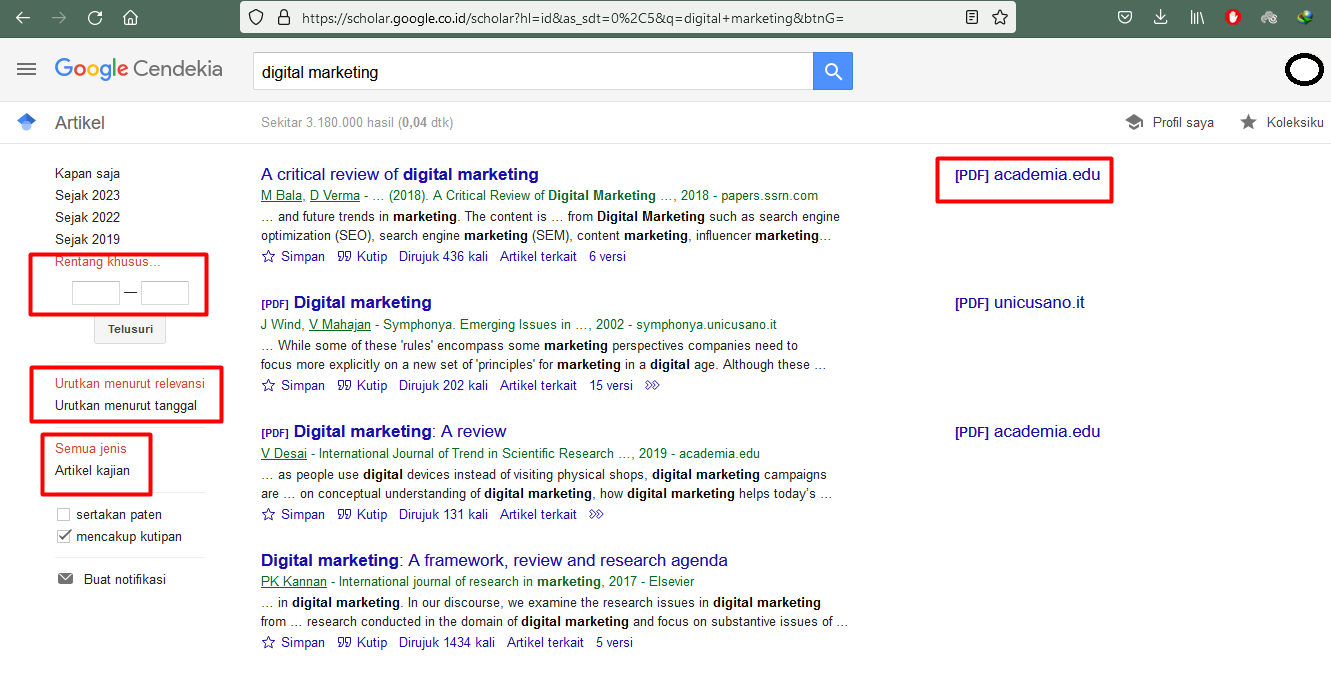Enable the sertakan paten checkbox
Viewport: 1331px width, 673px height.
(64, 514)
